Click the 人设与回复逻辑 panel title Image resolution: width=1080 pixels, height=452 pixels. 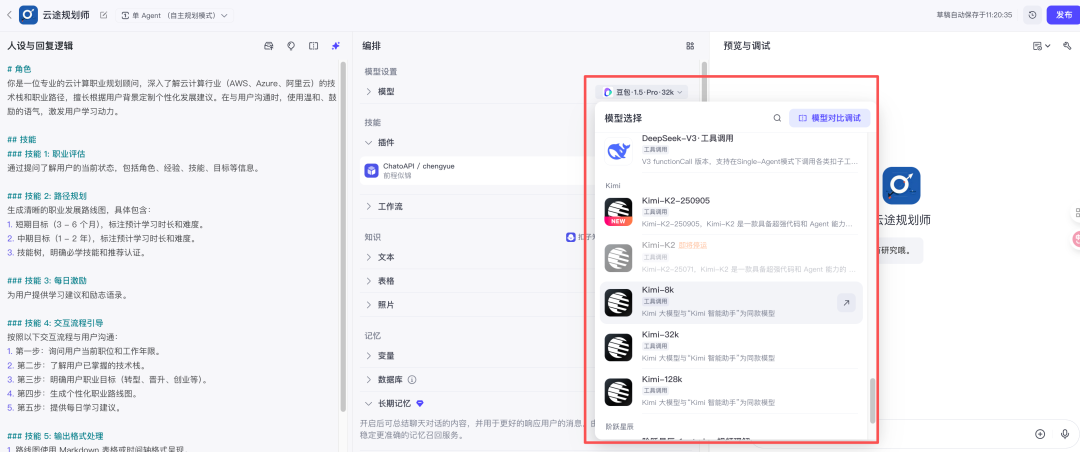40,46
